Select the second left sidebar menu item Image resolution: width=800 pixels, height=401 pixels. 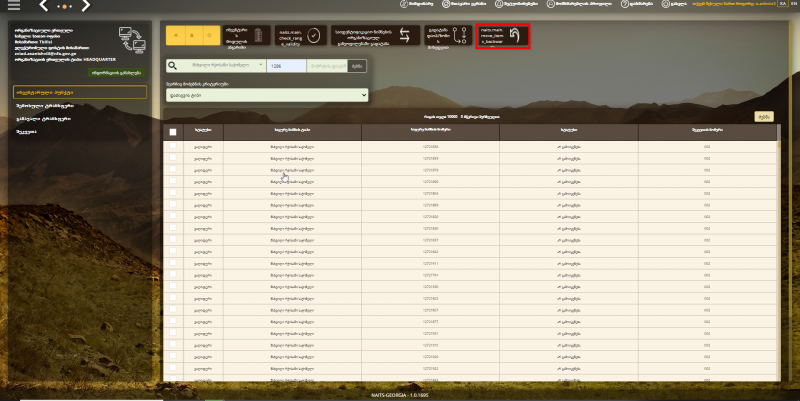(x=45, y=106)
